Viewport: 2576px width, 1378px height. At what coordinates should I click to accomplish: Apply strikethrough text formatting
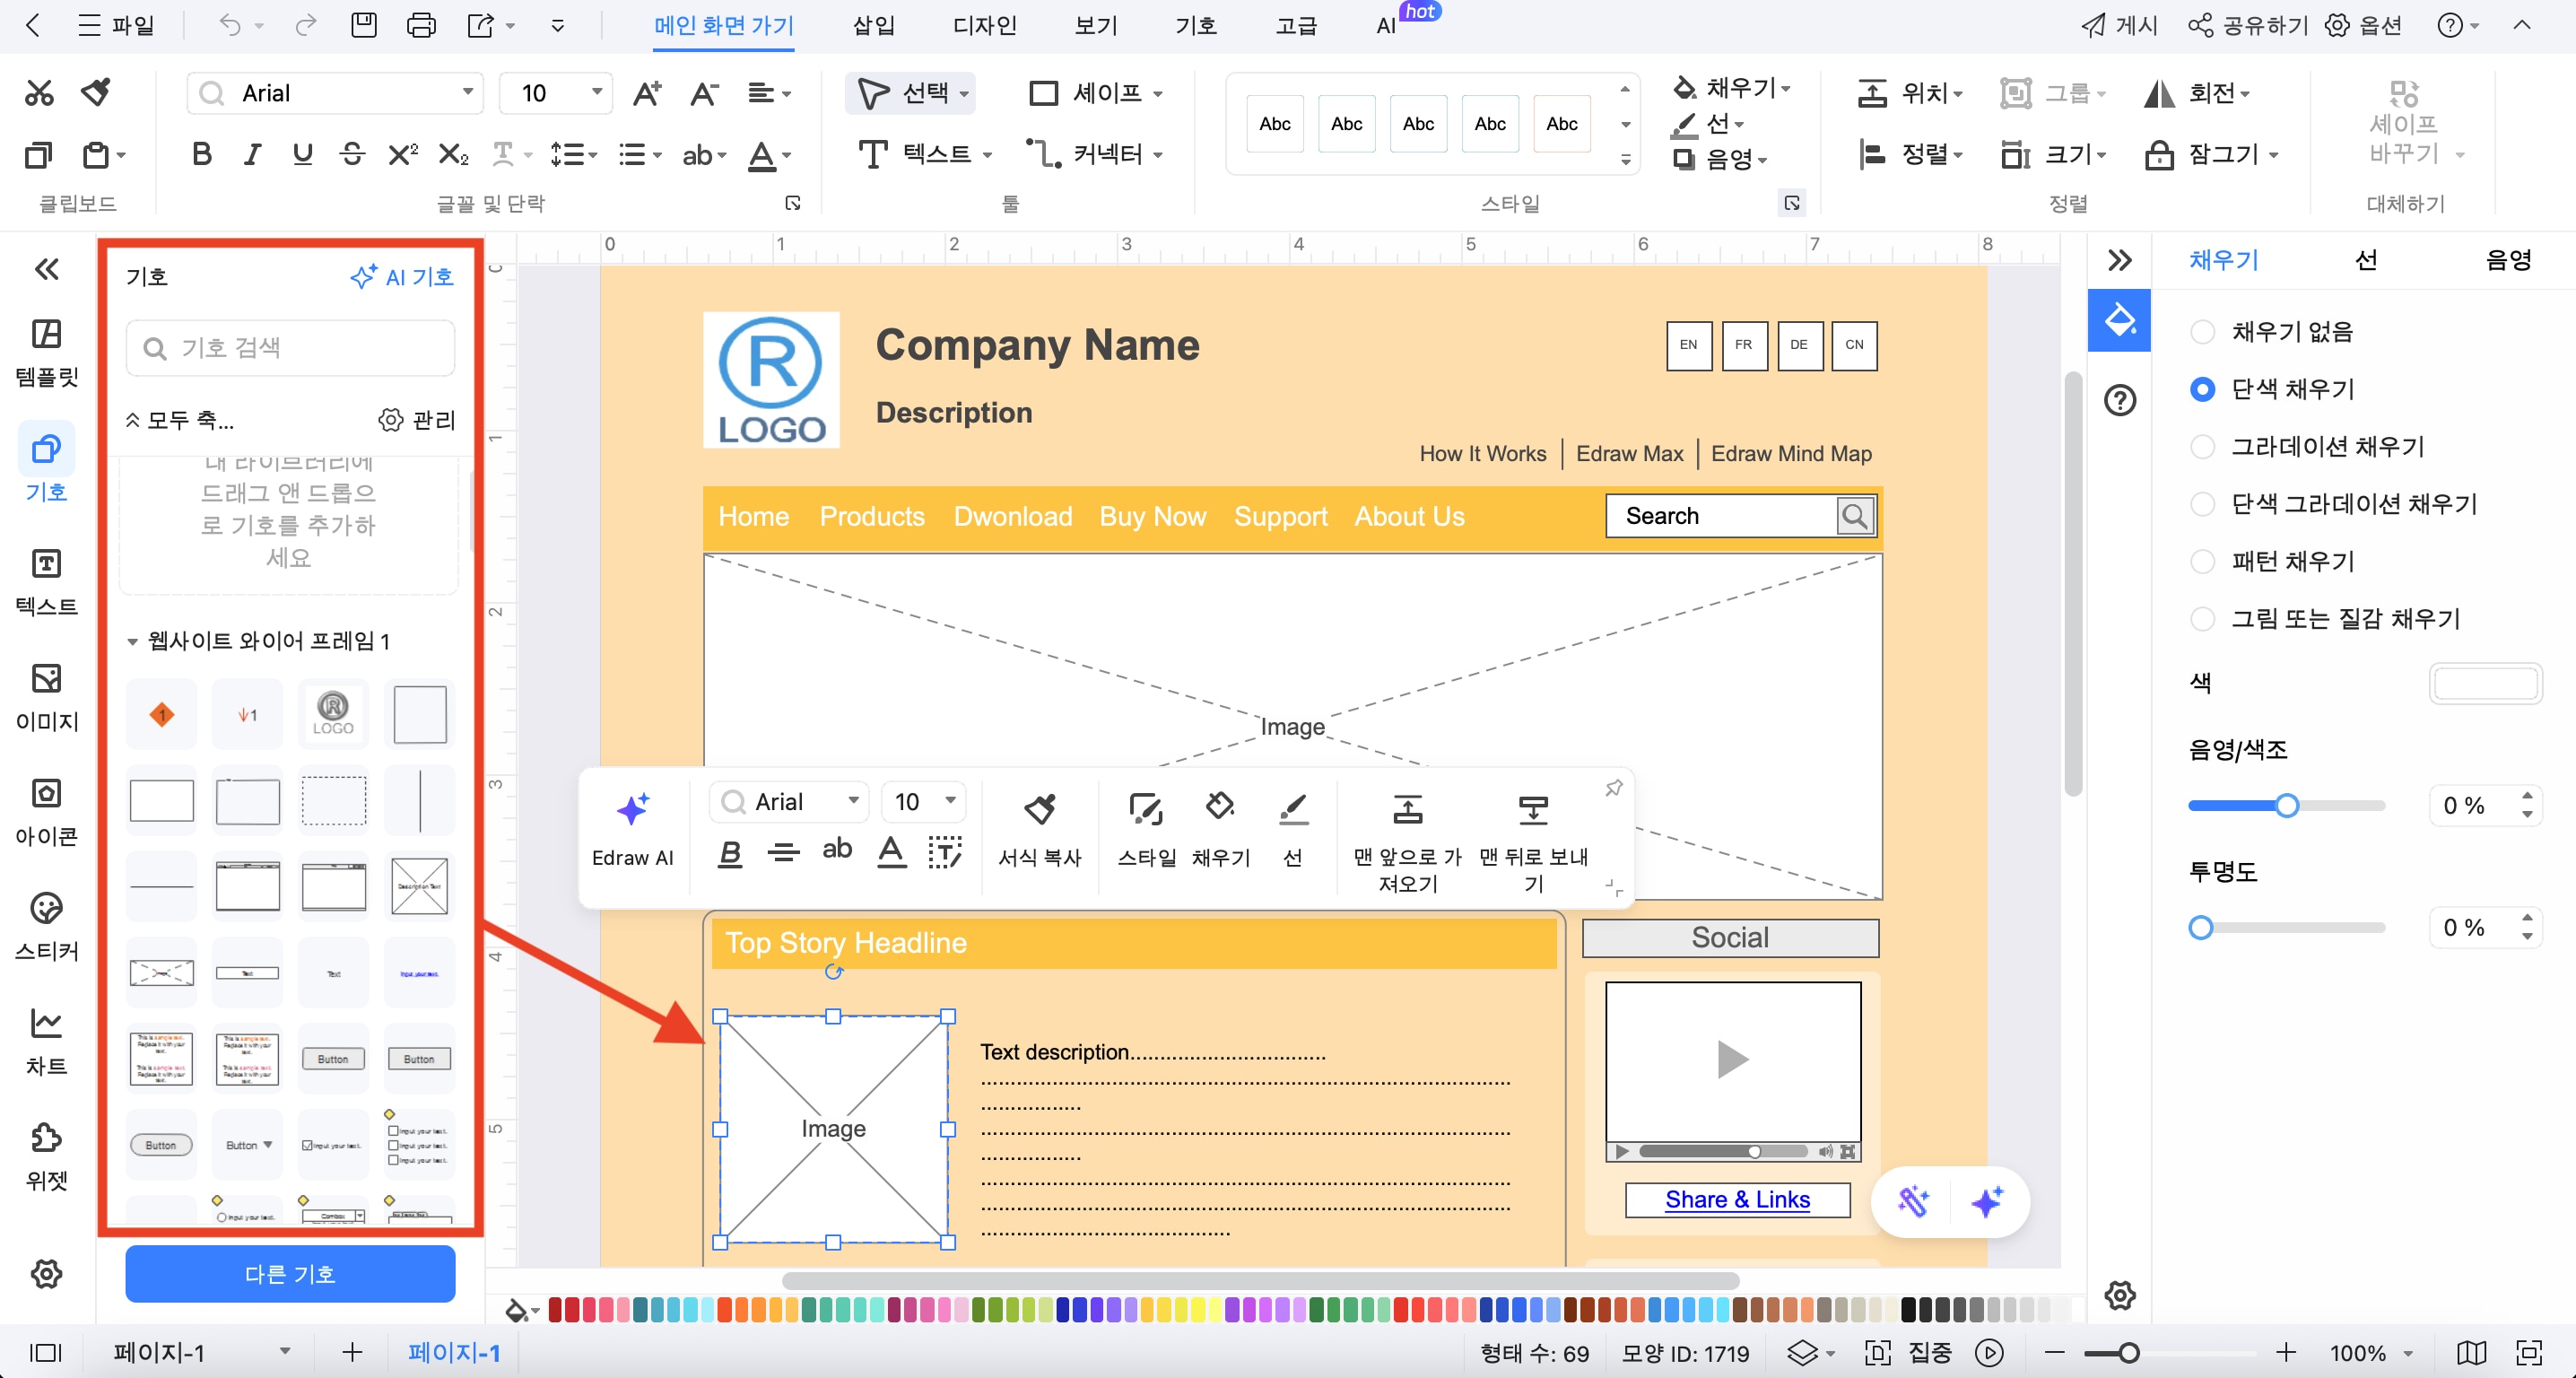(x=352, y=154)
